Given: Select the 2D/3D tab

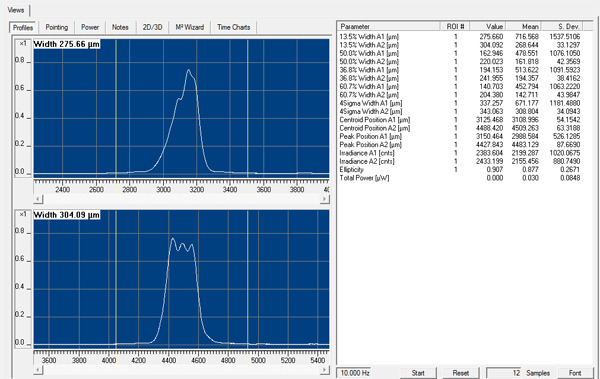Looking at the screenshot, I should 152,27.
